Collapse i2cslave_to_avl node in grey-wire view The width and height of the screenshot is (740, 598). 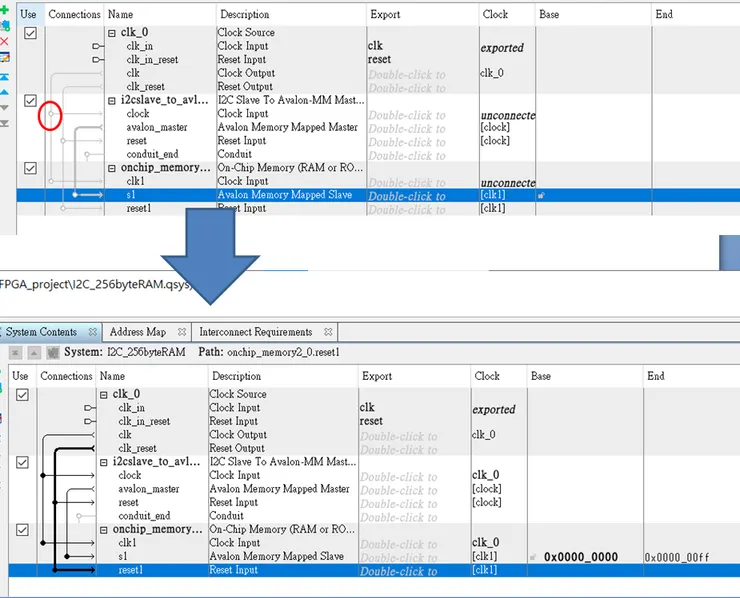(x=112, y=101)
